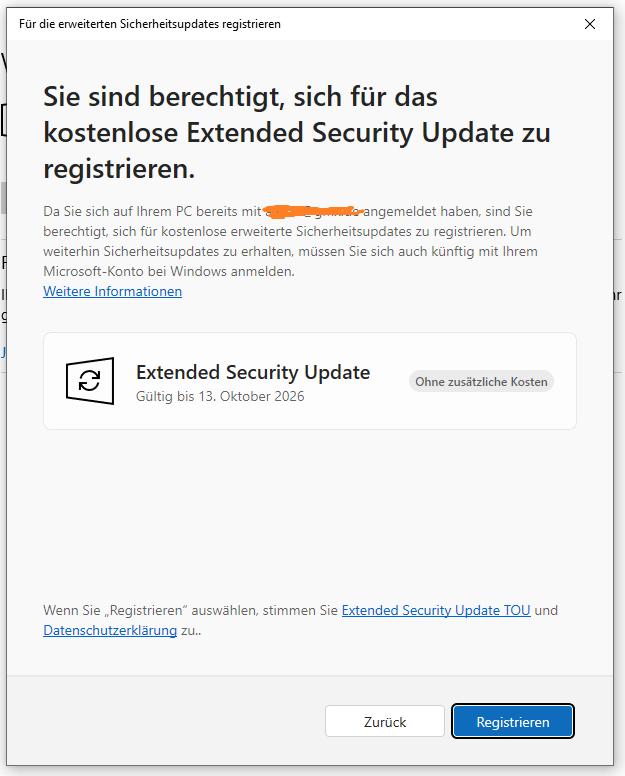The width and height of the screenshot is (625, 776).
Task: Click the text line berechtigt, sich für kostenlose
Action: click(x=287, y=232)
